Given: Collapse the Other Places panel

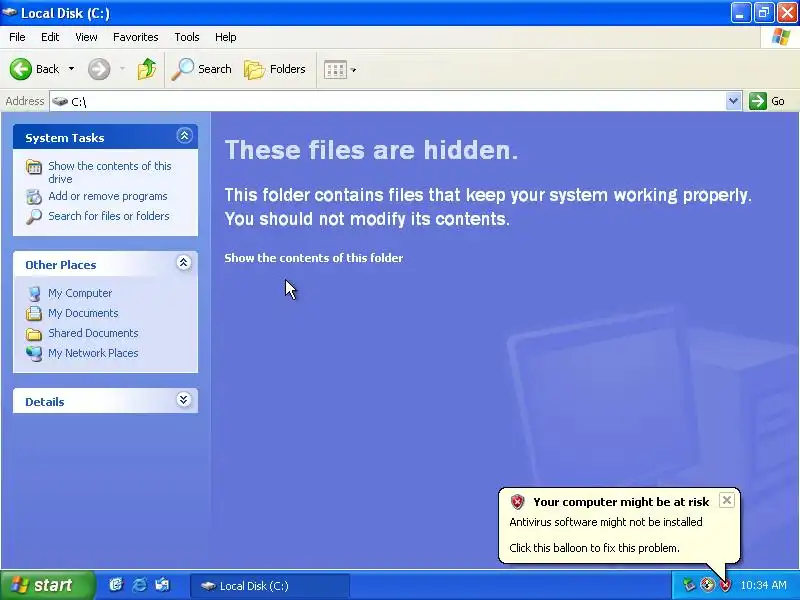Looking at the screenshot, I should pyautogui.click(x=184, y=263).
